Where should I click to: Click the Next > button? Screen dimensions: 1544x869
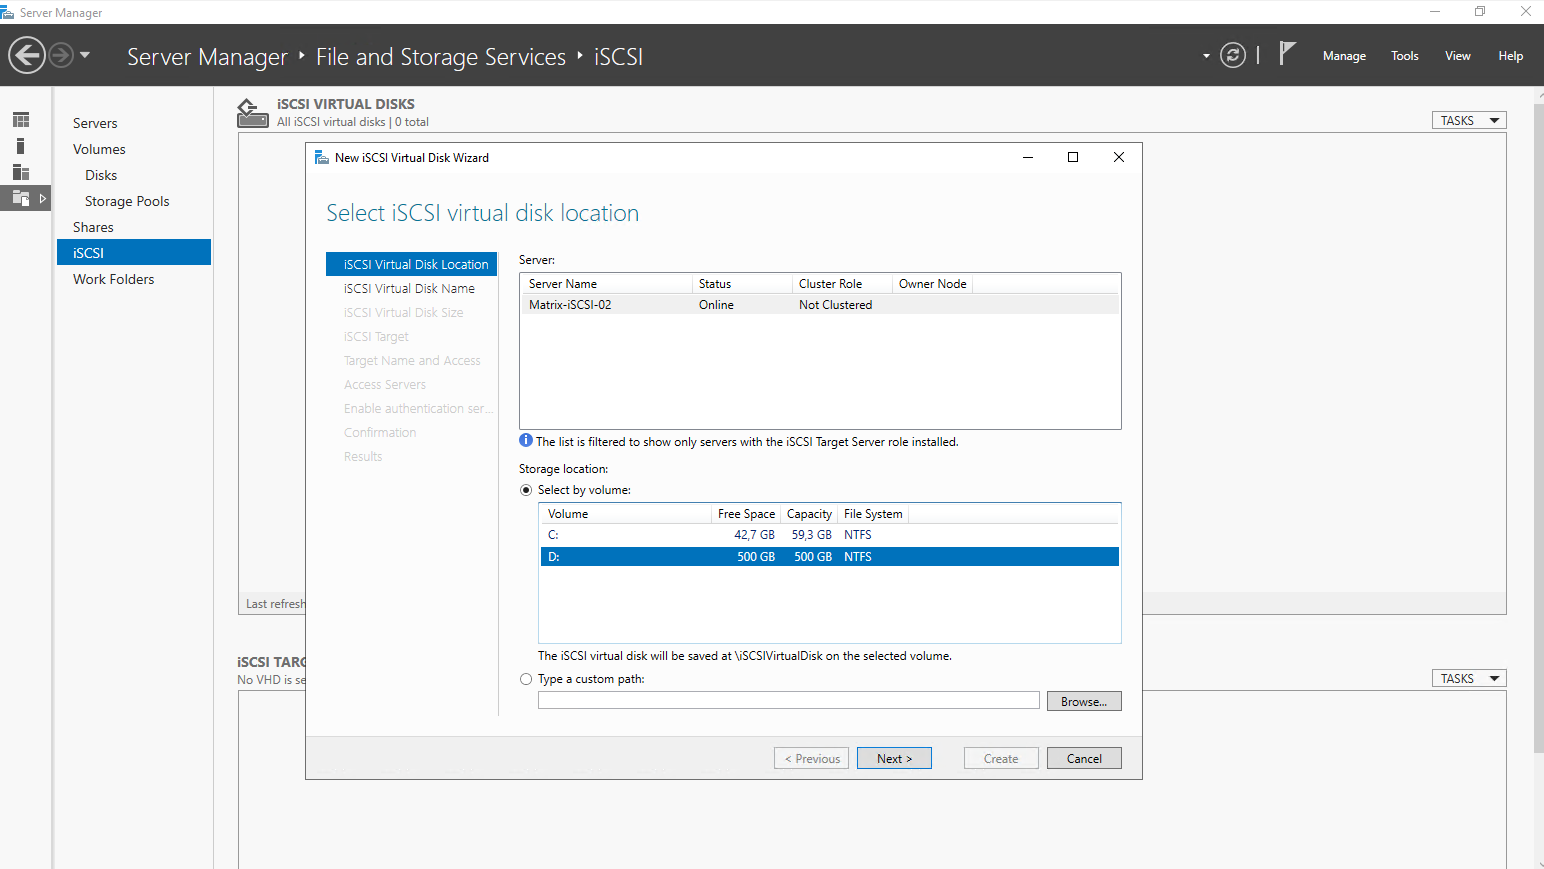click(894, 758)
